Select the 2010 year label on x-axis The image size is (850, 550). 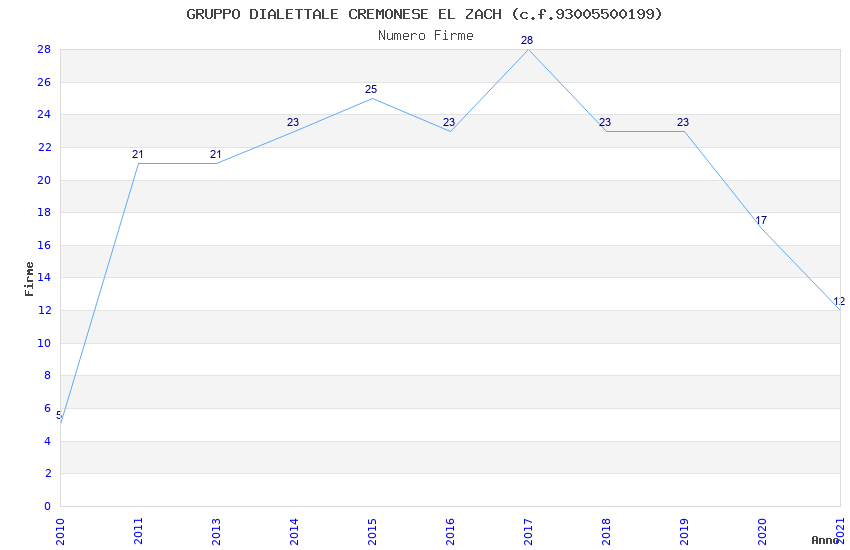pyautogui.click(x=60, y=532)
